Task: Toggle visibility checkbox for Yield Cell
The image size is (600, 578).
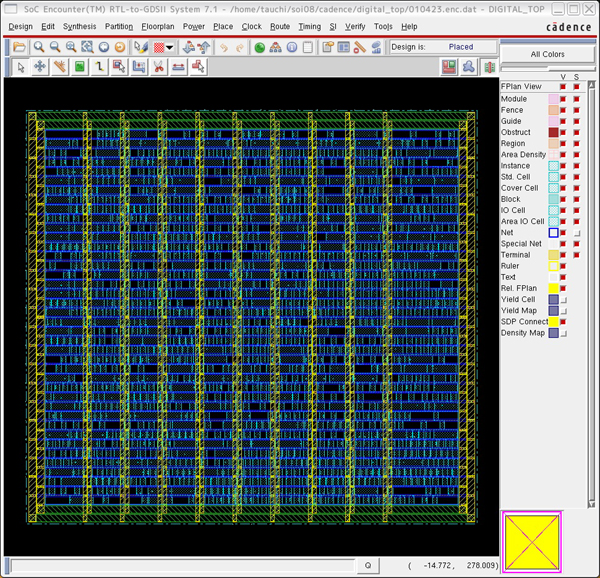Action: coord(563,300)
